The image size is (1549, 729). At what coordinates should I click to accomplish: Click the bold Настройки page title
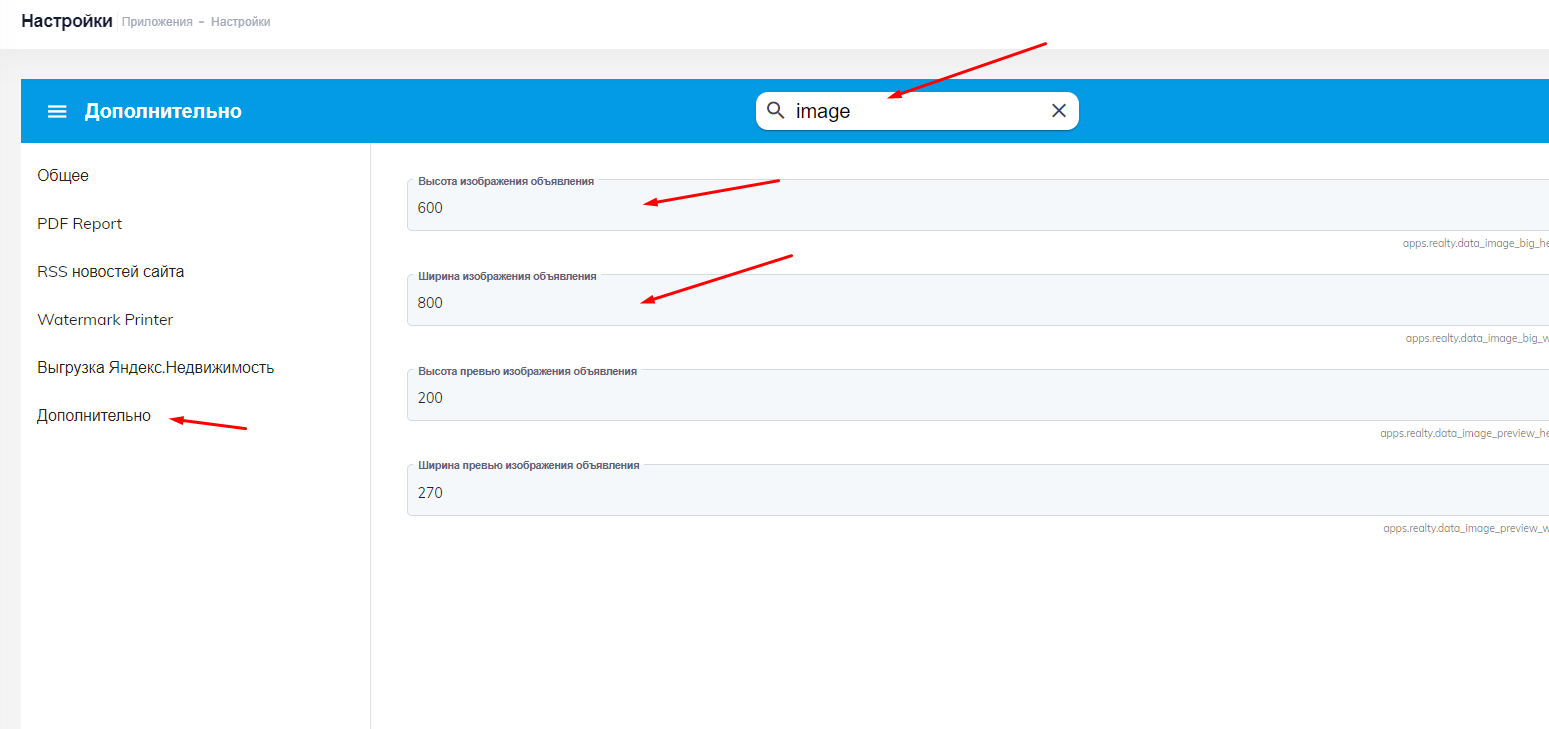coord(66,21)
